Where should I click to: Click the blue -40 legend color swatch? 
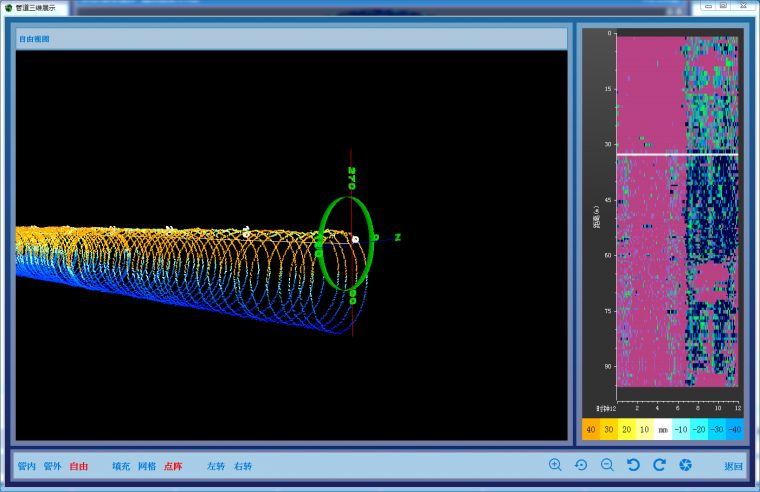tap(735, 429)
